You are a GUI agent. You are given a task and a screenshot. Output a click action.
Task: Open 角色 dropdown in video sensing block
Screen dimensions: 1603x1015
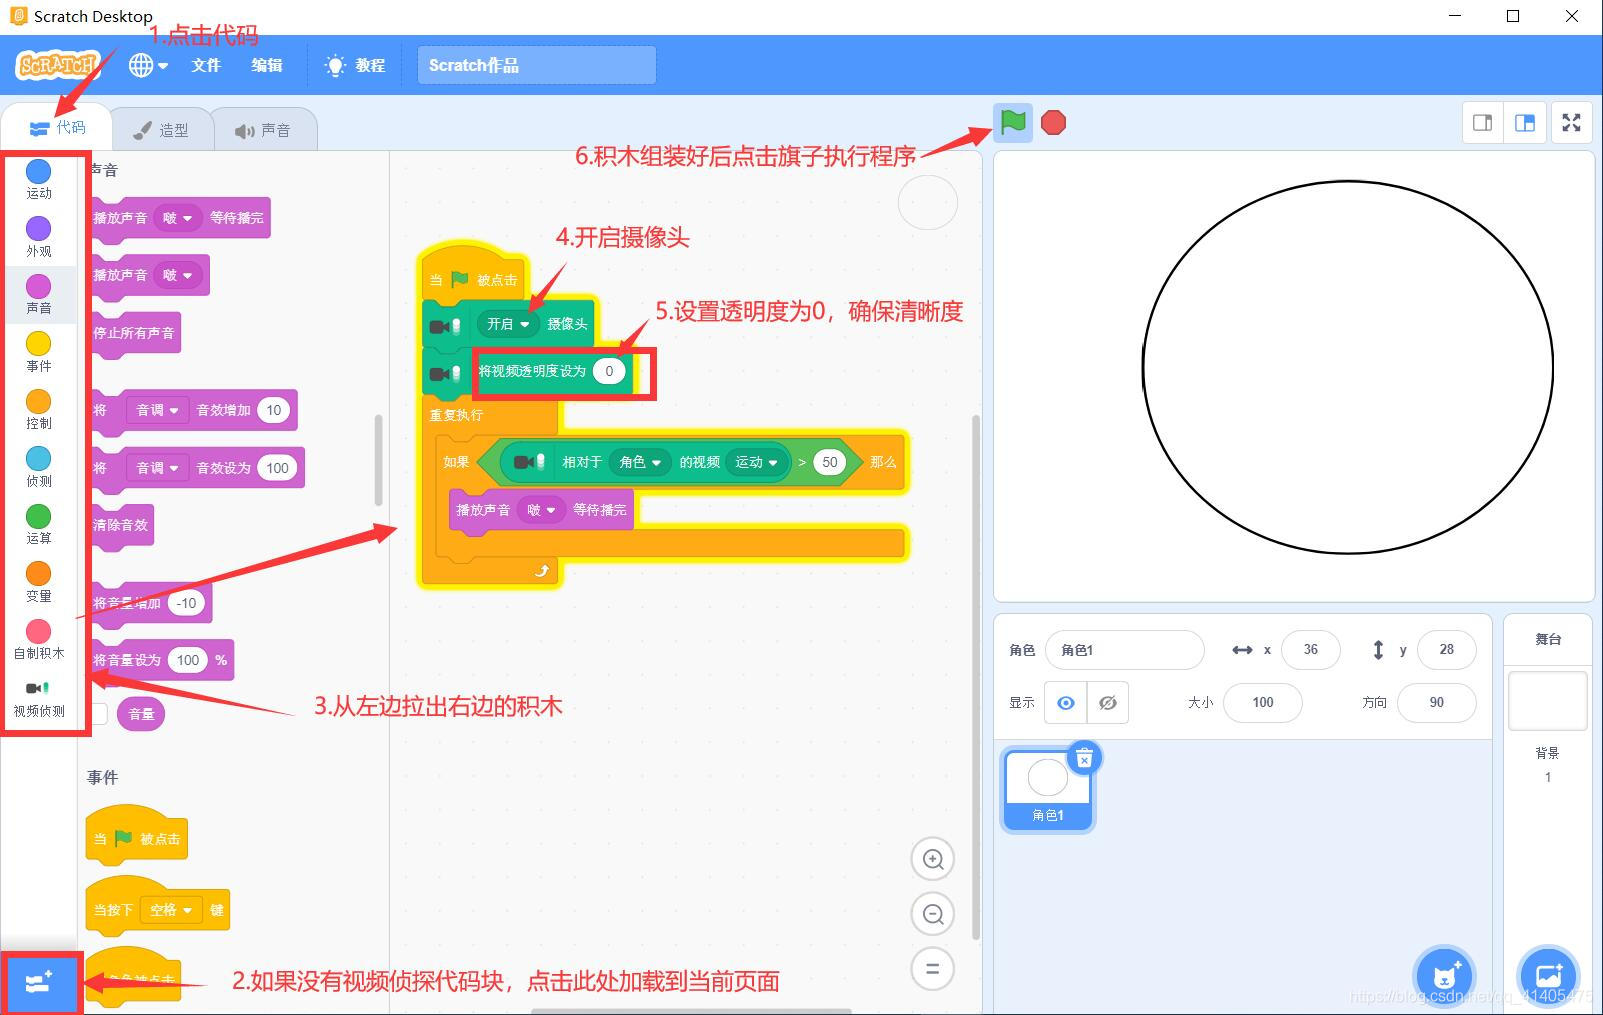[x=640, y=462]
